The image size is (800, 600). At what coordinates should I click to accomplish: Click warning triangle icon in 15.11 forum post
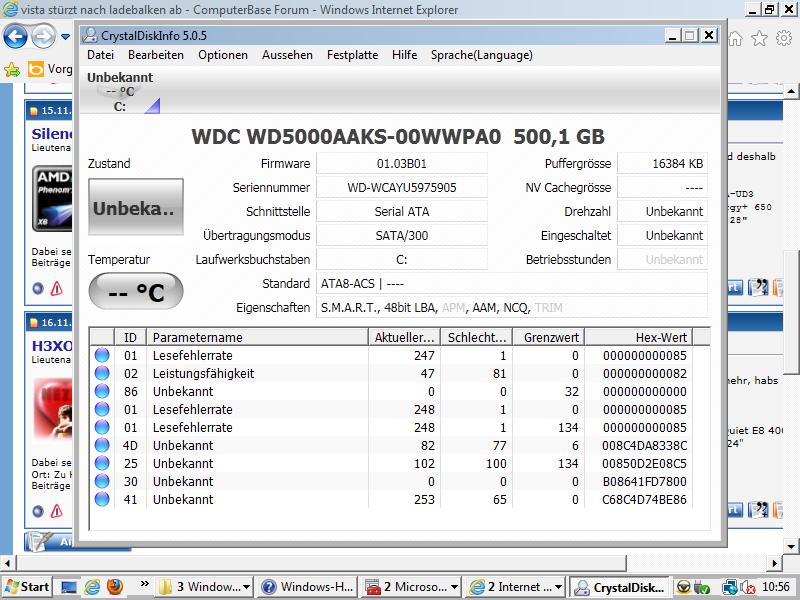click(57, 289)
